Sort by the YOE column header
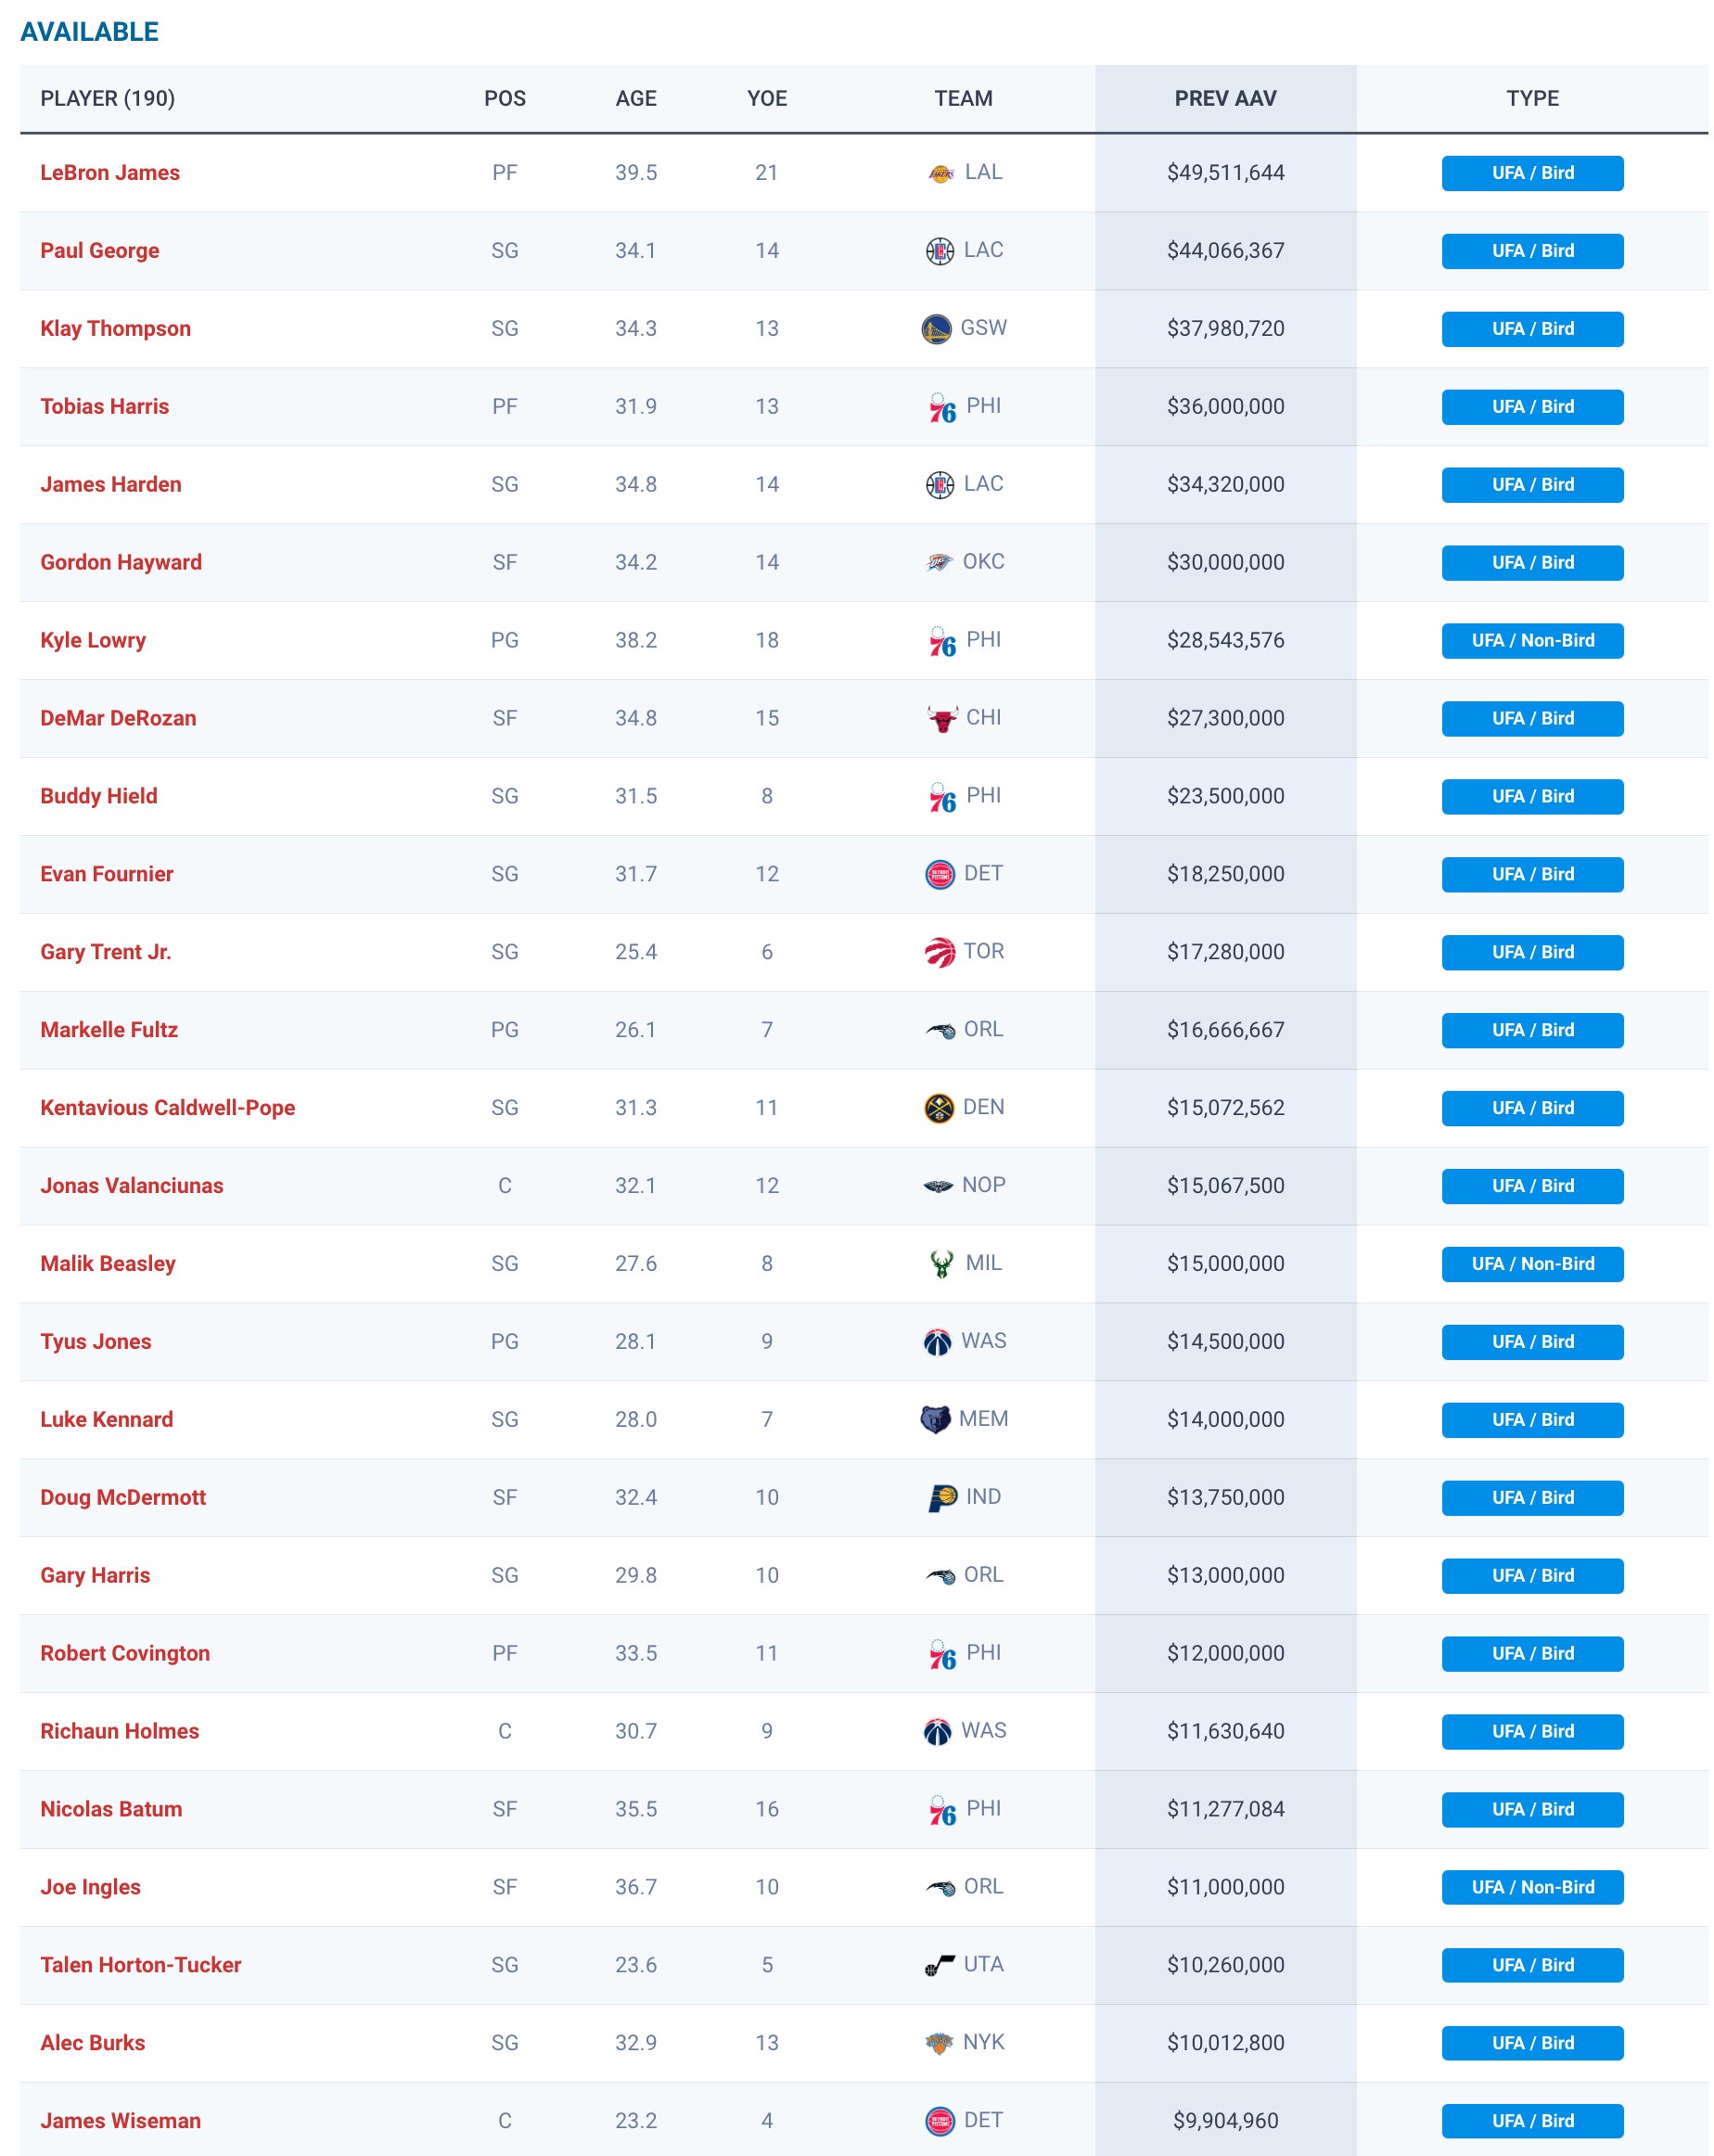This screenshot has width=1714, height=2156. 767,98
